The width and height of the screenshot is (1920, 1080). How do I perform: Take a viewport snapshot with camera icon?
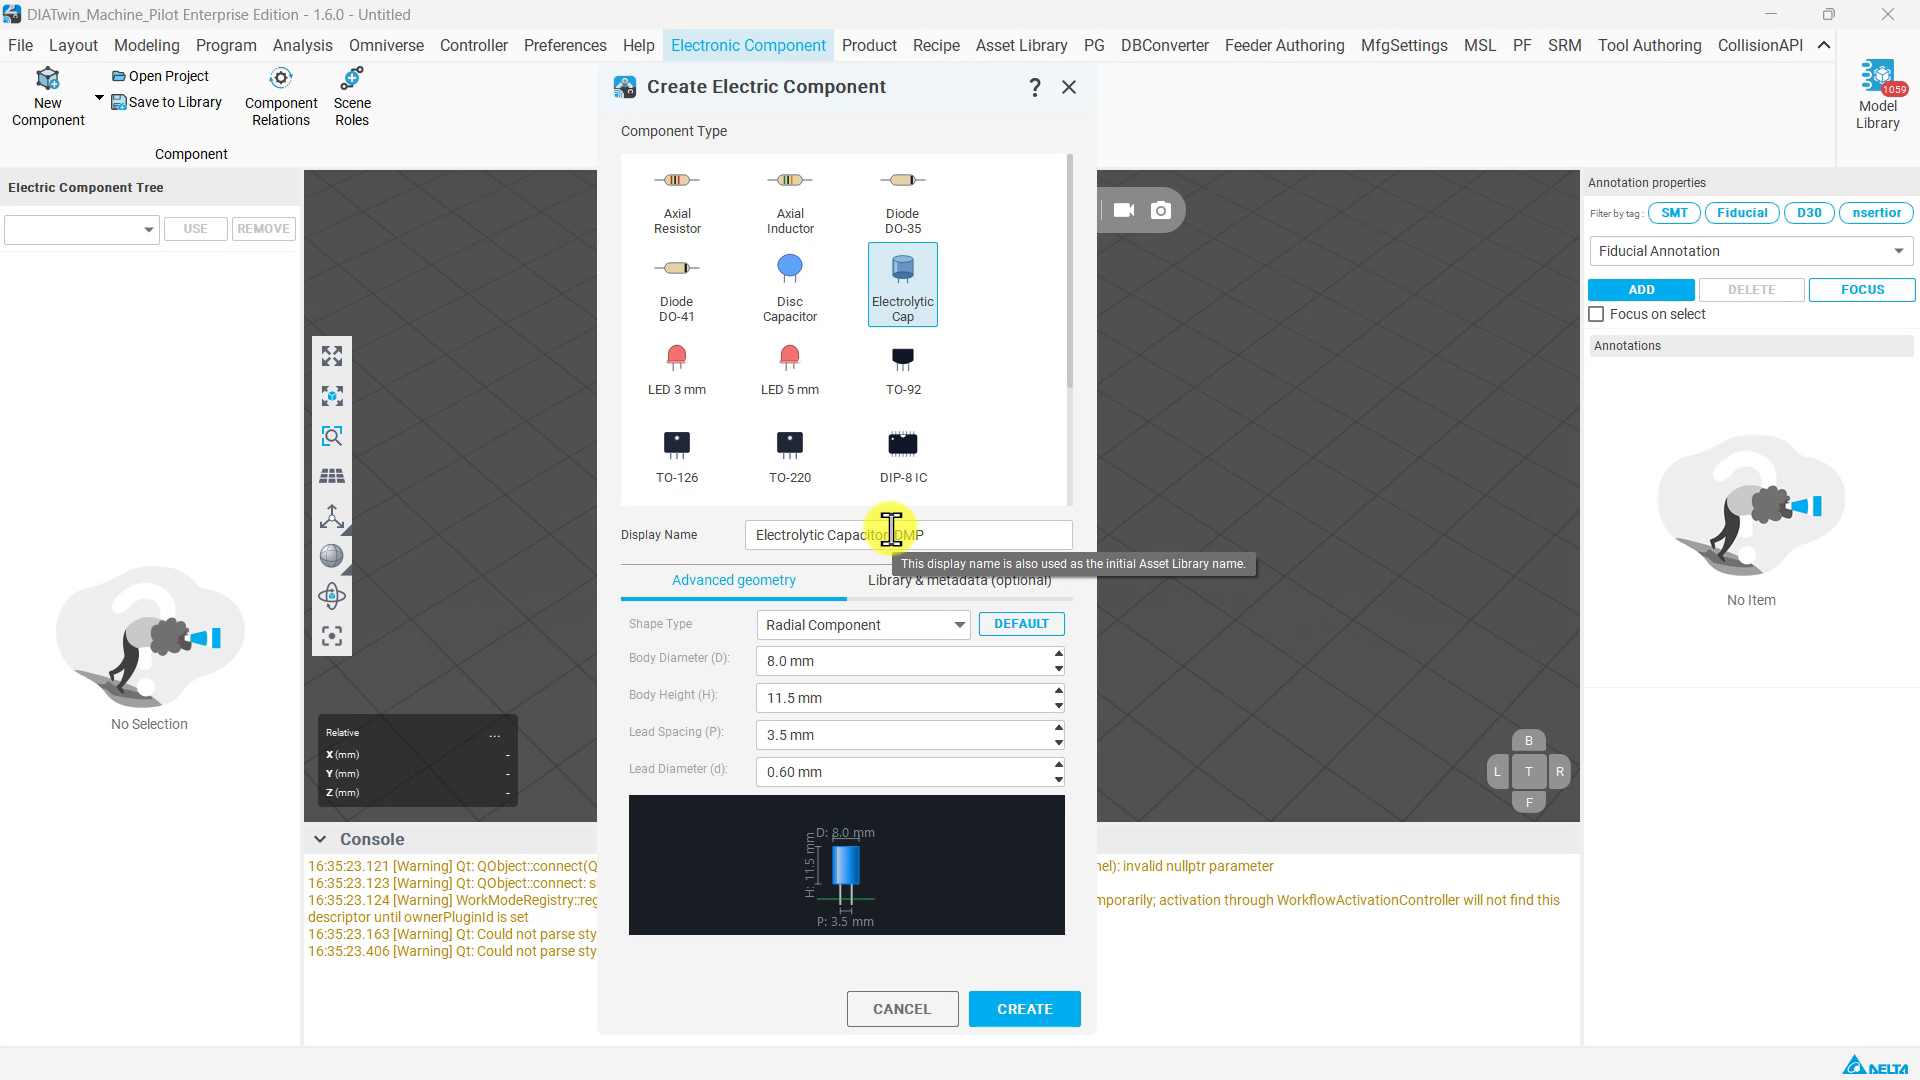(x=1161, y=210)
